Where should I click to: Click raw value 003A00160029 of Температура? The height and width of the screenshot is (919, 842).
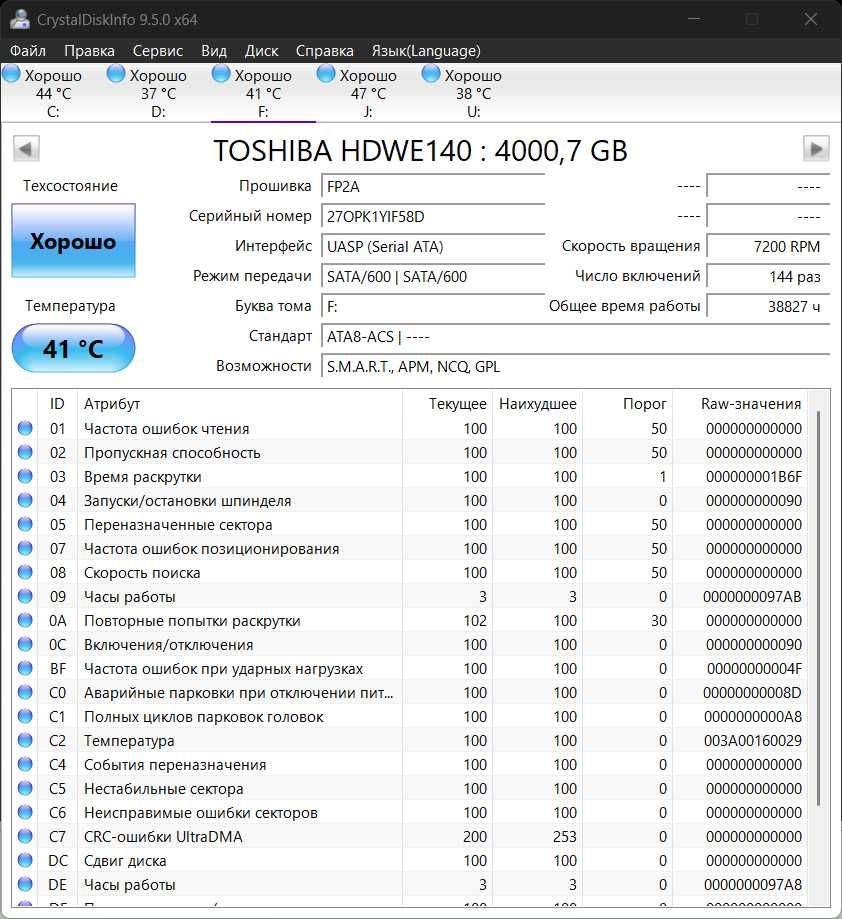pos(752,740)
